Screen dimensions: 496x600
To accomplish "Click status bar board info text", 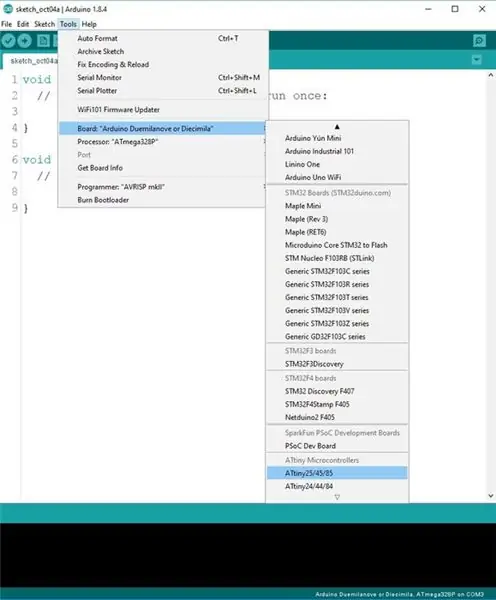I will pos(400,594).
